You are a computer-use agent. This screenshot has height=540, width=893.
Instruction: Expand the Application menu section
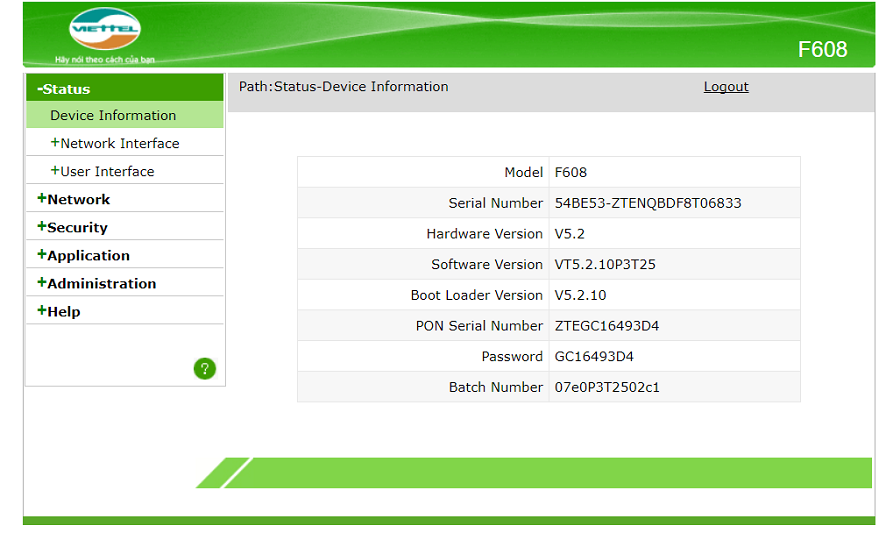point(84,255)
